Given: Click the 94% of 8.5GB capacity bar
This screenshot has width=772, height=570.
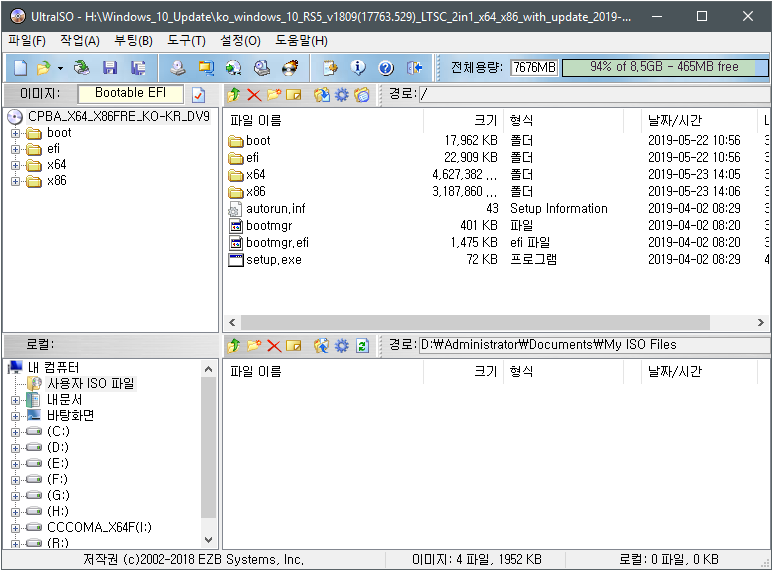Looking at the screenshot, I should pyautogui.click(x=665, y=67).
